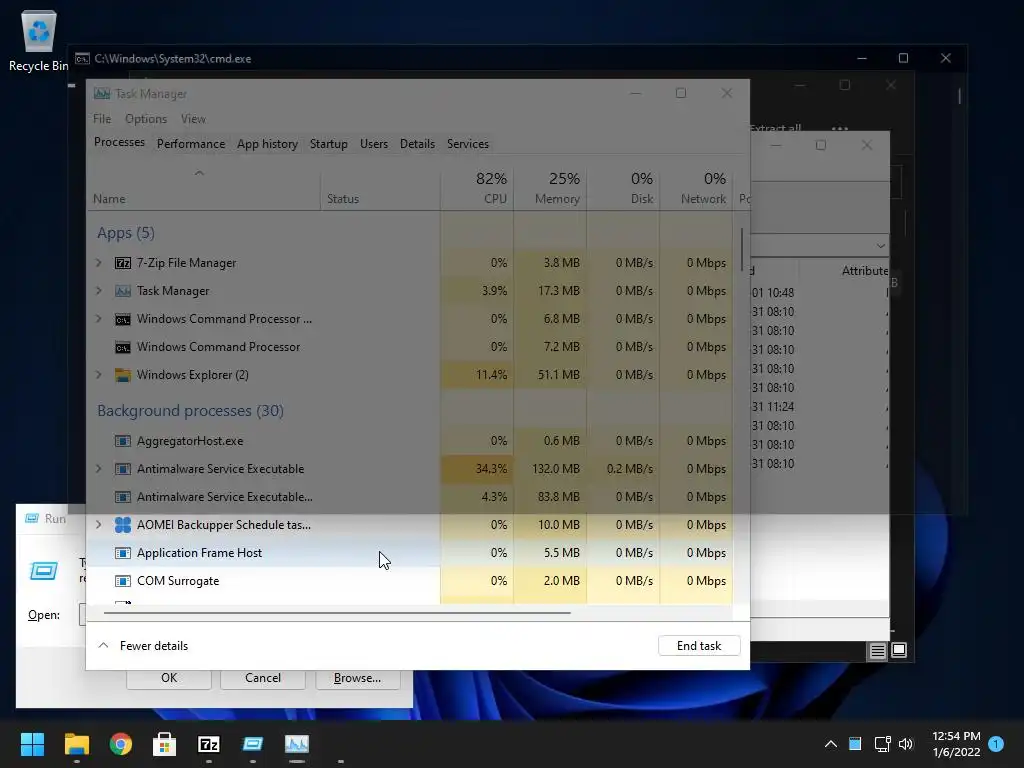
Task: Click the Task Manager title bar icon
Action: (x=102, y=93)
